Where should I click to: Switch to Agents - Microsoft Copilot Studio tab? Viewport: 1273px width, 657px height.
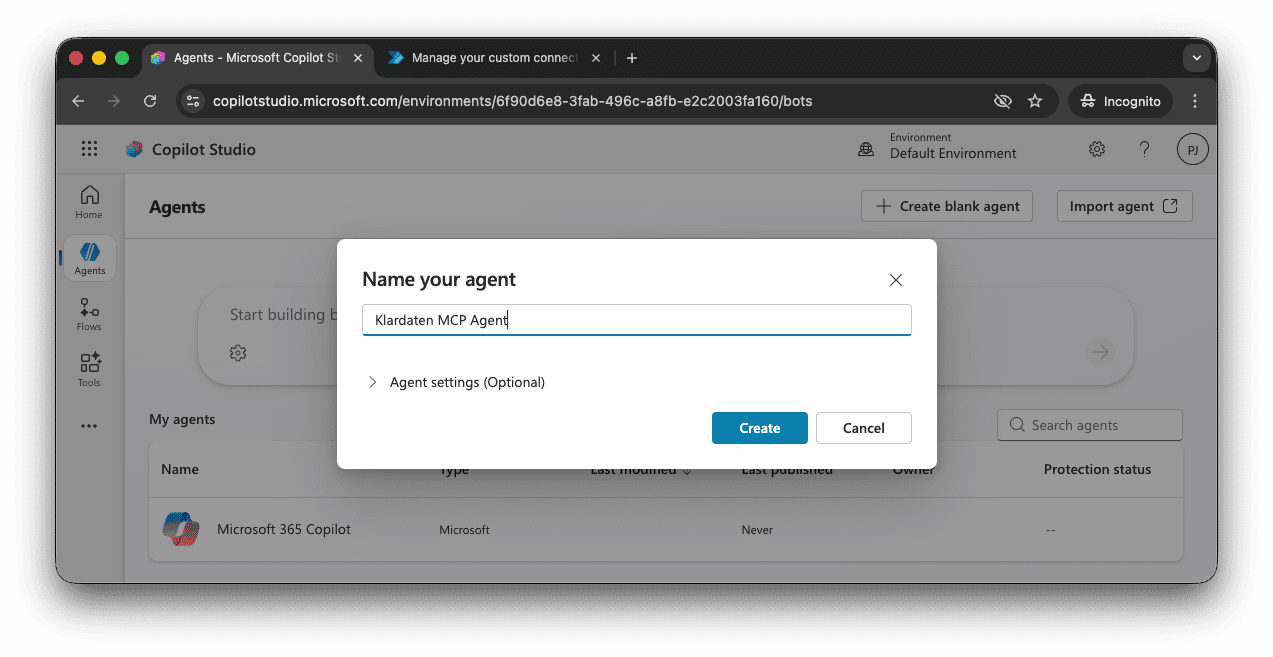[x=257, y=58]
